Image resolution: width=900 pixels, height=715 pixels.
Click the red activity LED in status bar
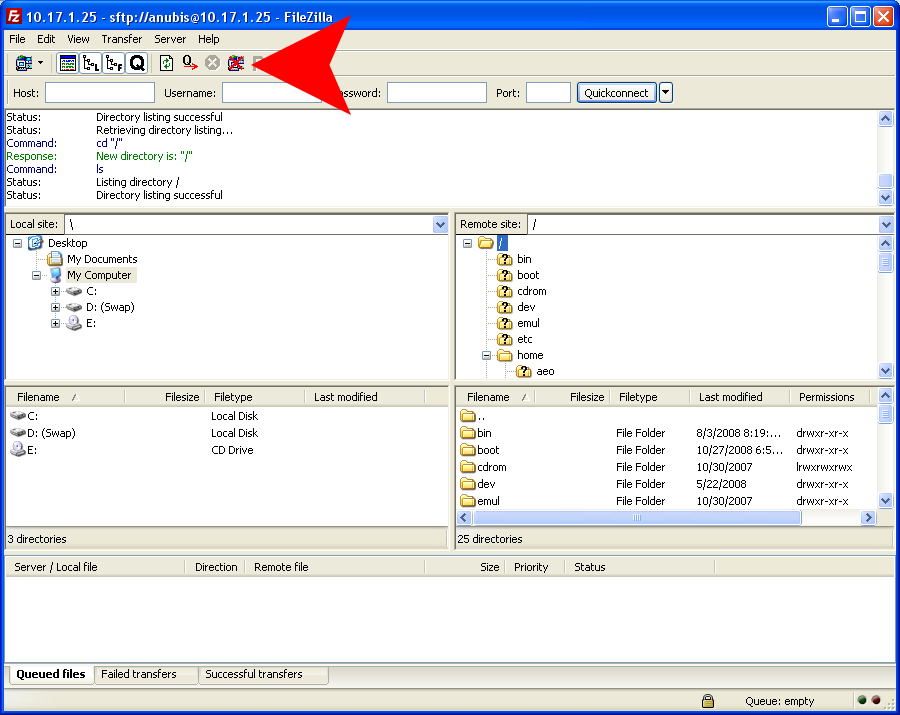(876, 700)
